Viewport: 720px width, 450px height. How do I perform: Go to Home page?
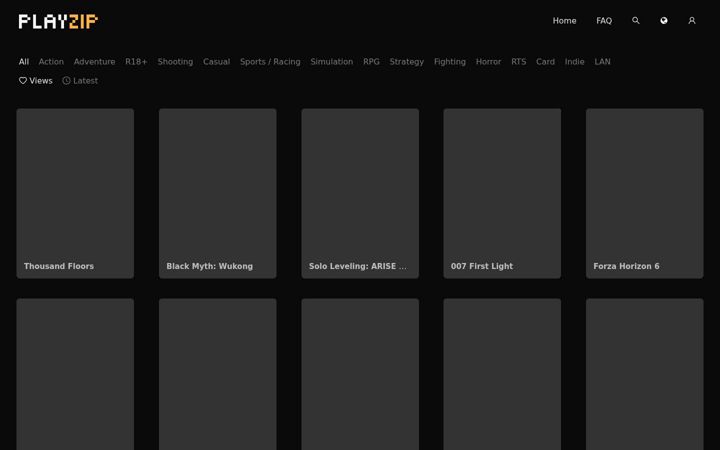pos(564,21)
